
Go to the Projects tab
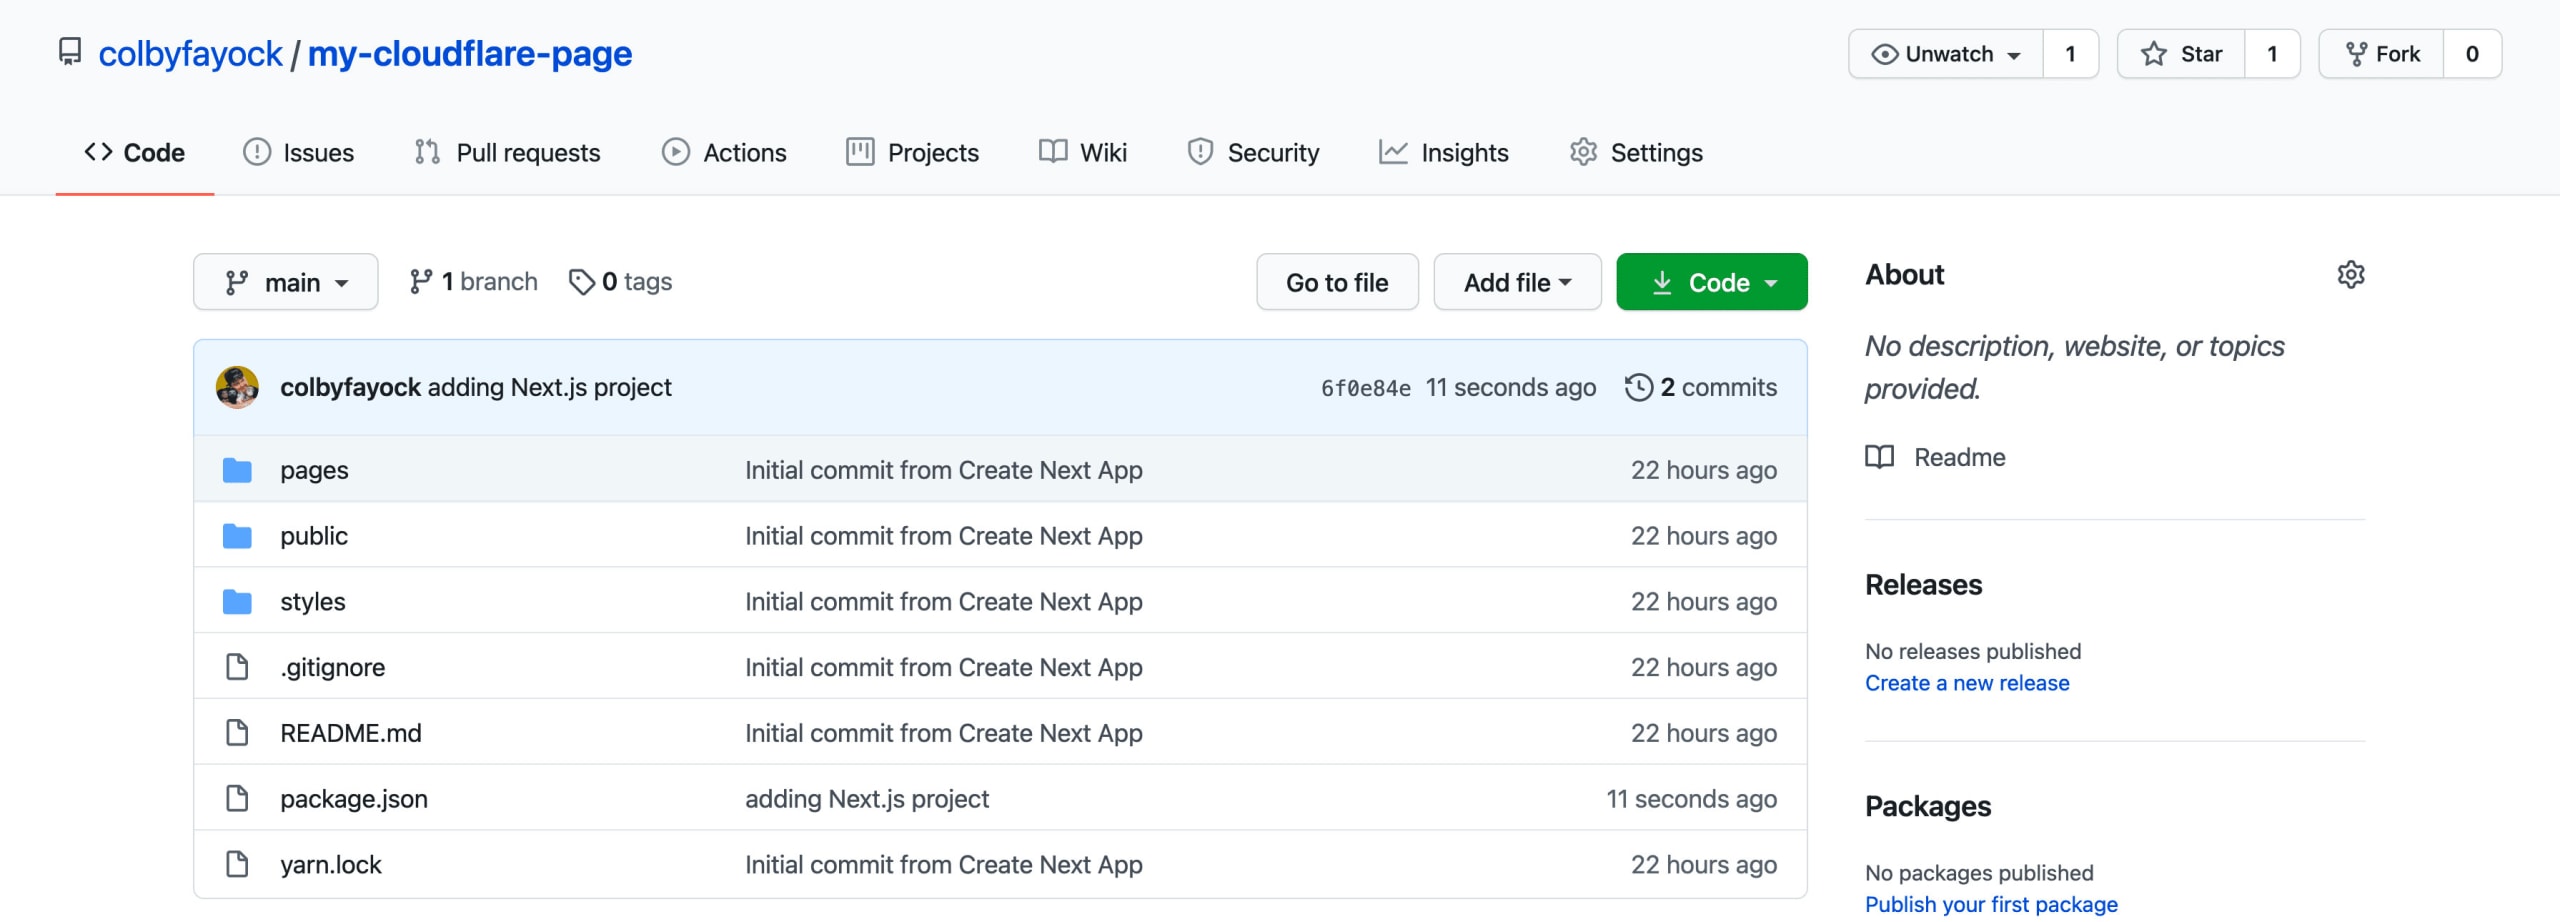[x=912, y=152]
